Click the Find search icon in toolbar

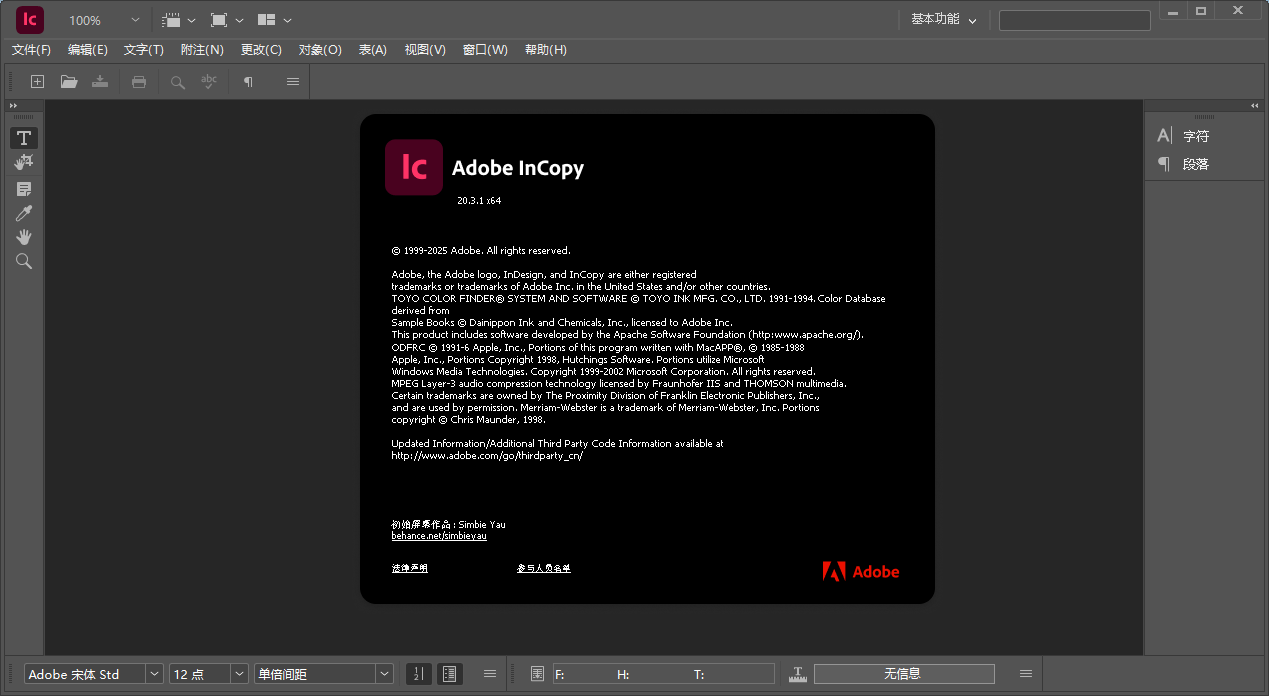pyautogui.click(x=178, y=82)
